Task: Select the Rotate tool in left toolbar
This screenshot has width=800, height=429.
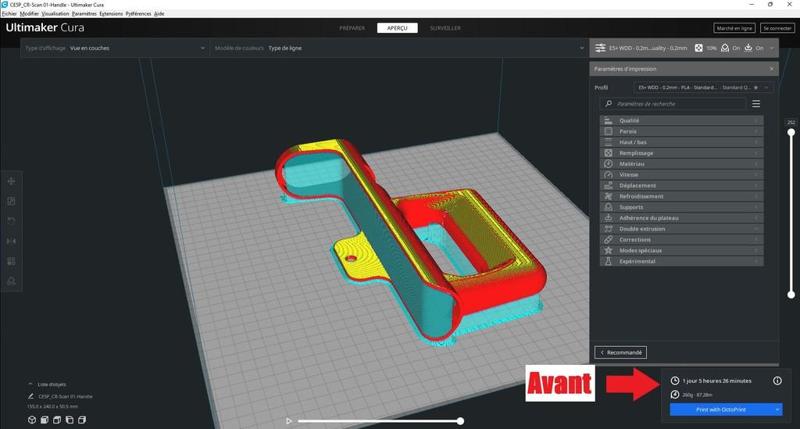Action: [11, 221]
